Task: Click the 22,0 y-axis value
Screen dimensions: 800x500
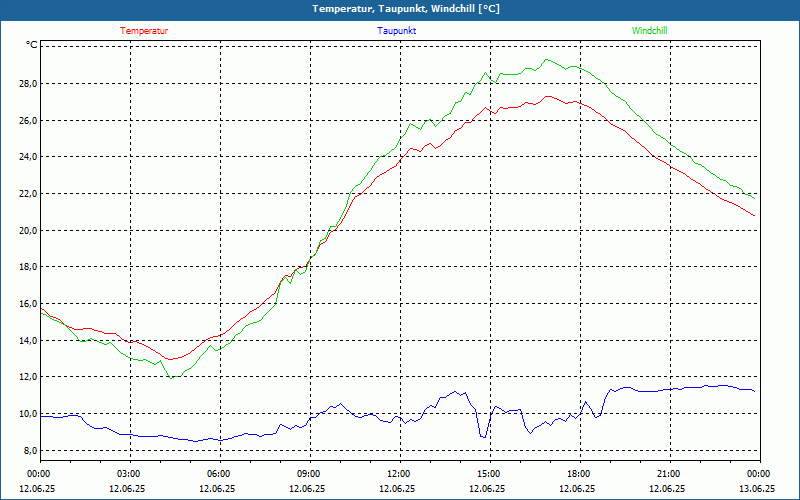Action: (x=28, y=194)
